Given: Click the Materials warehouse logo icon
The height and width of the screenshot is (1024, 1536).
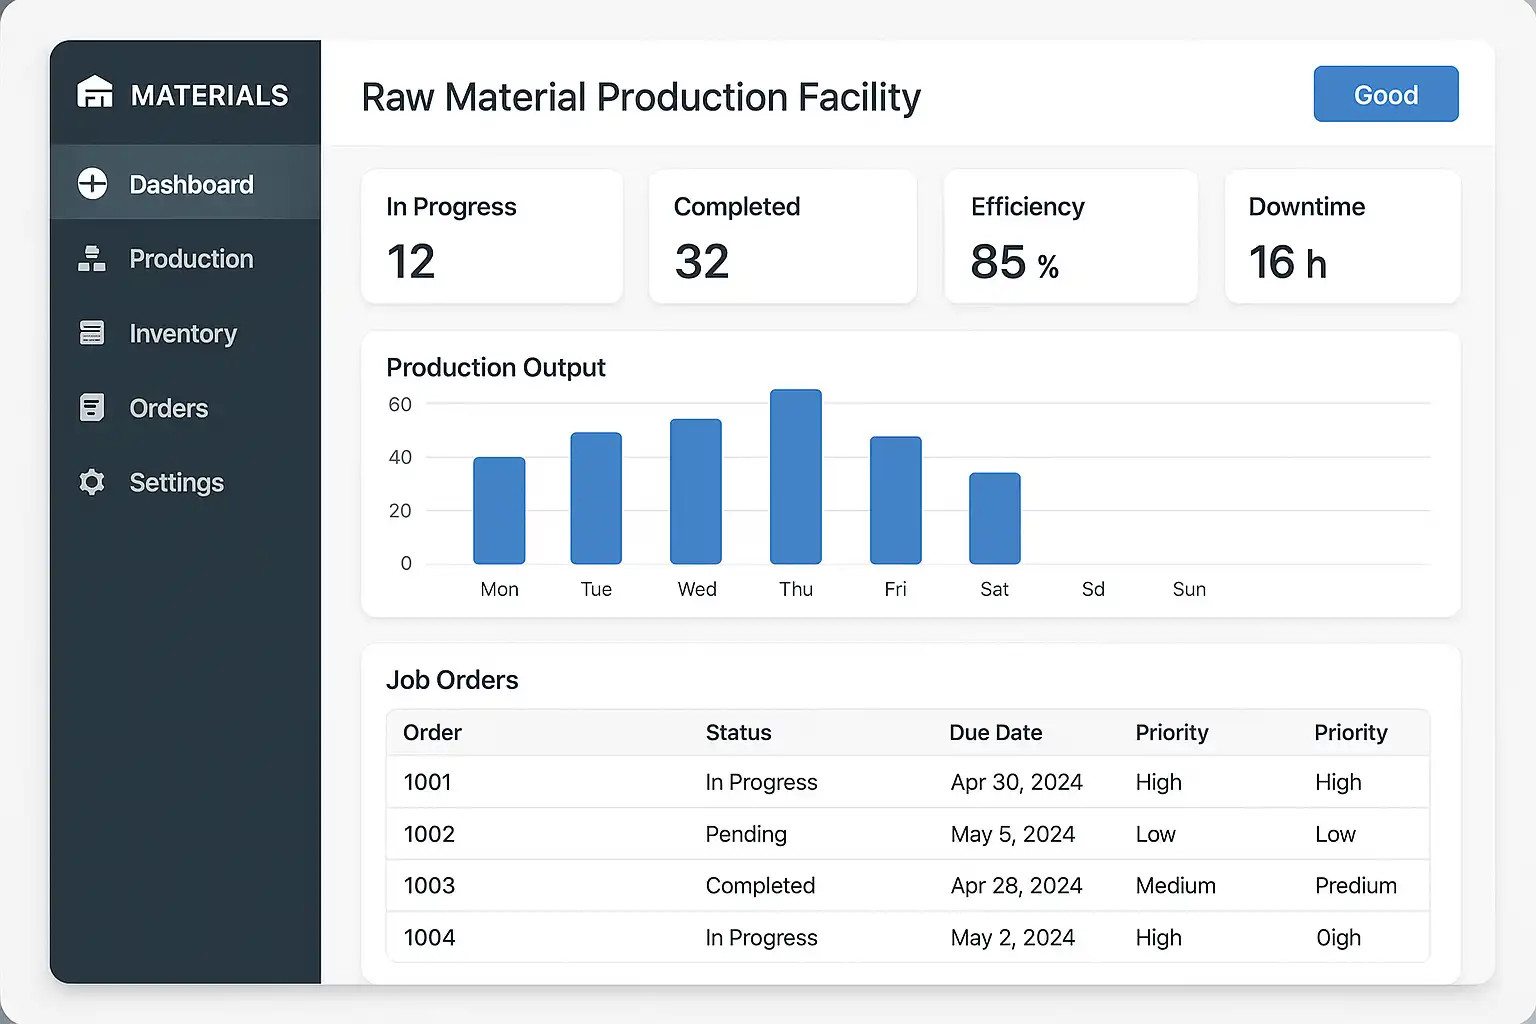Looking at the screenshot, I should click(95, 93).
